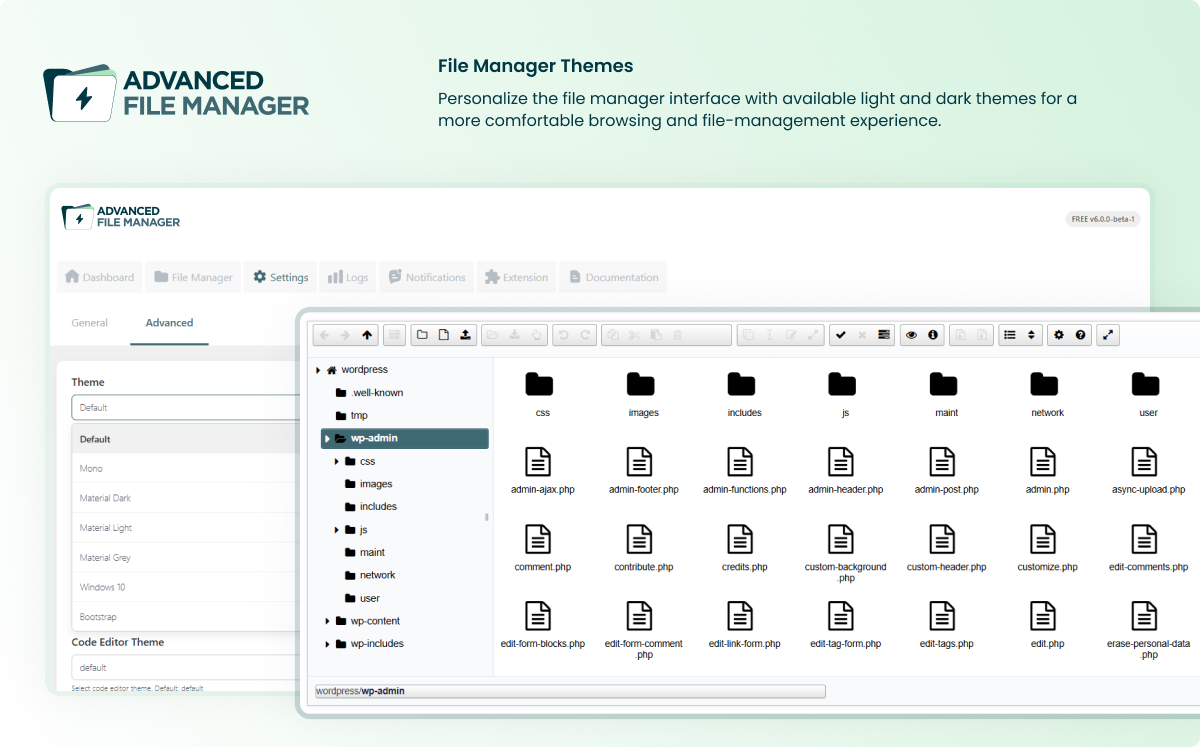Open file manager preferences gear icon
1200x747 pixels.
(1059, 335)
